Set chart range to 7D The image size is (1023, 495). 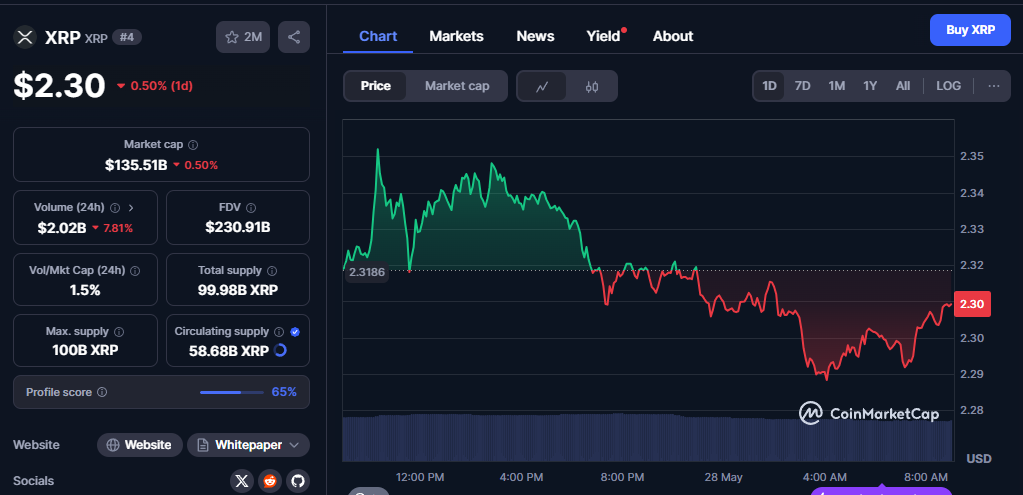[x=802, y=86]
